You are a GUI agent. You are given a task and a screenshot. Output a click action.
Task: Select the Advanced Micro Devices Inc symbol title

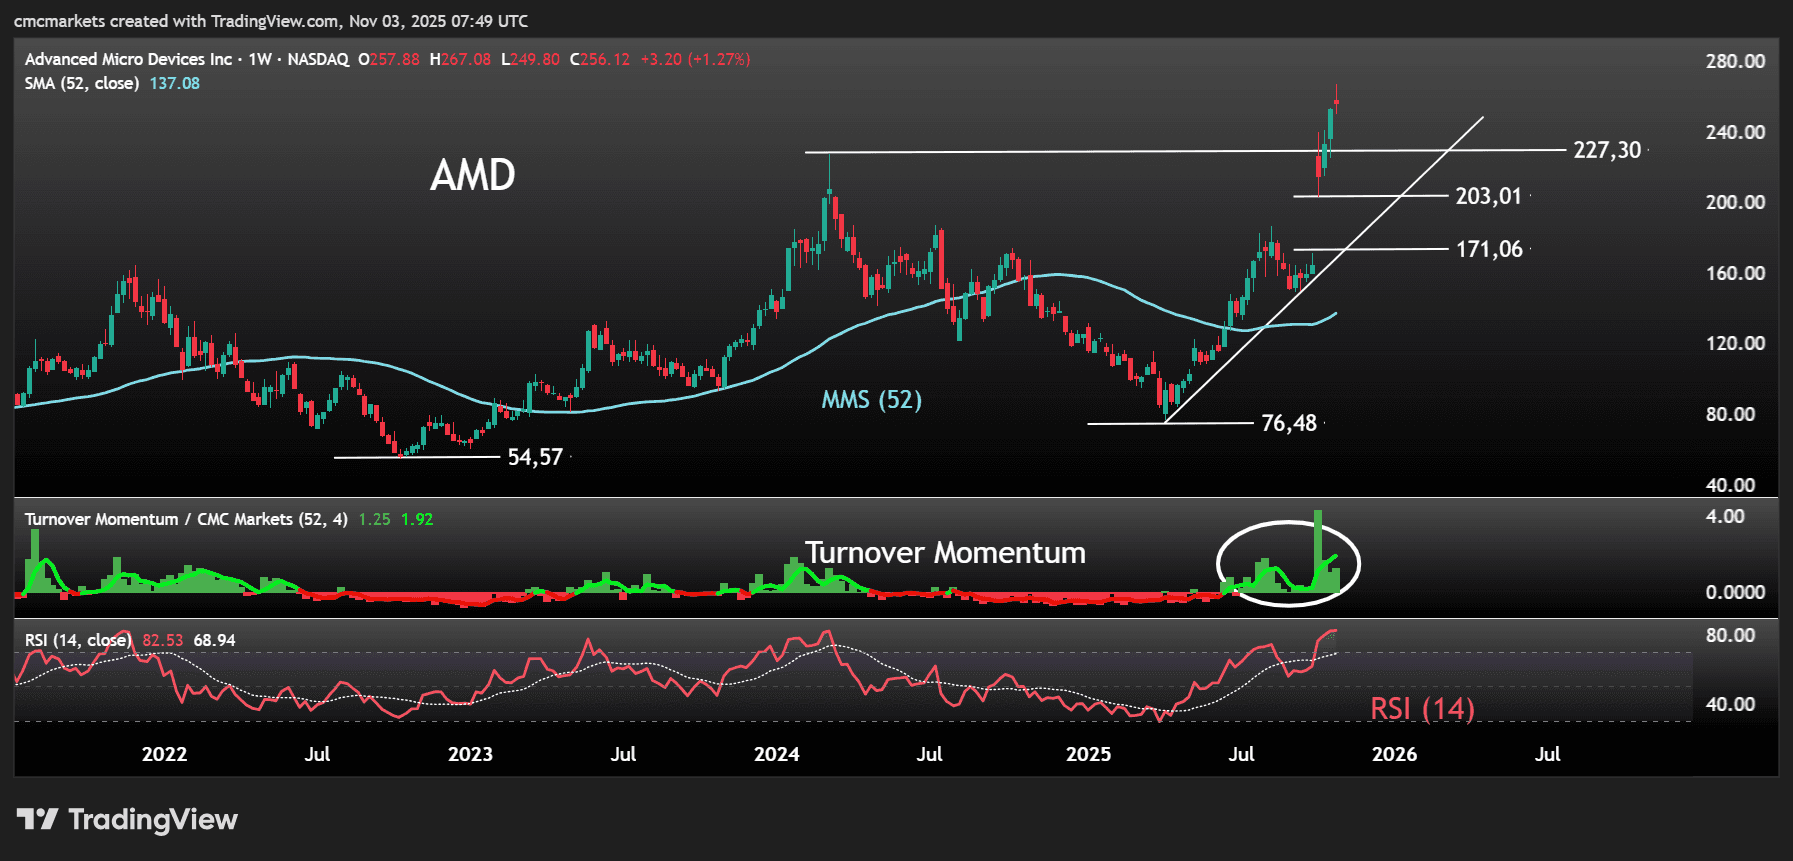128,59
